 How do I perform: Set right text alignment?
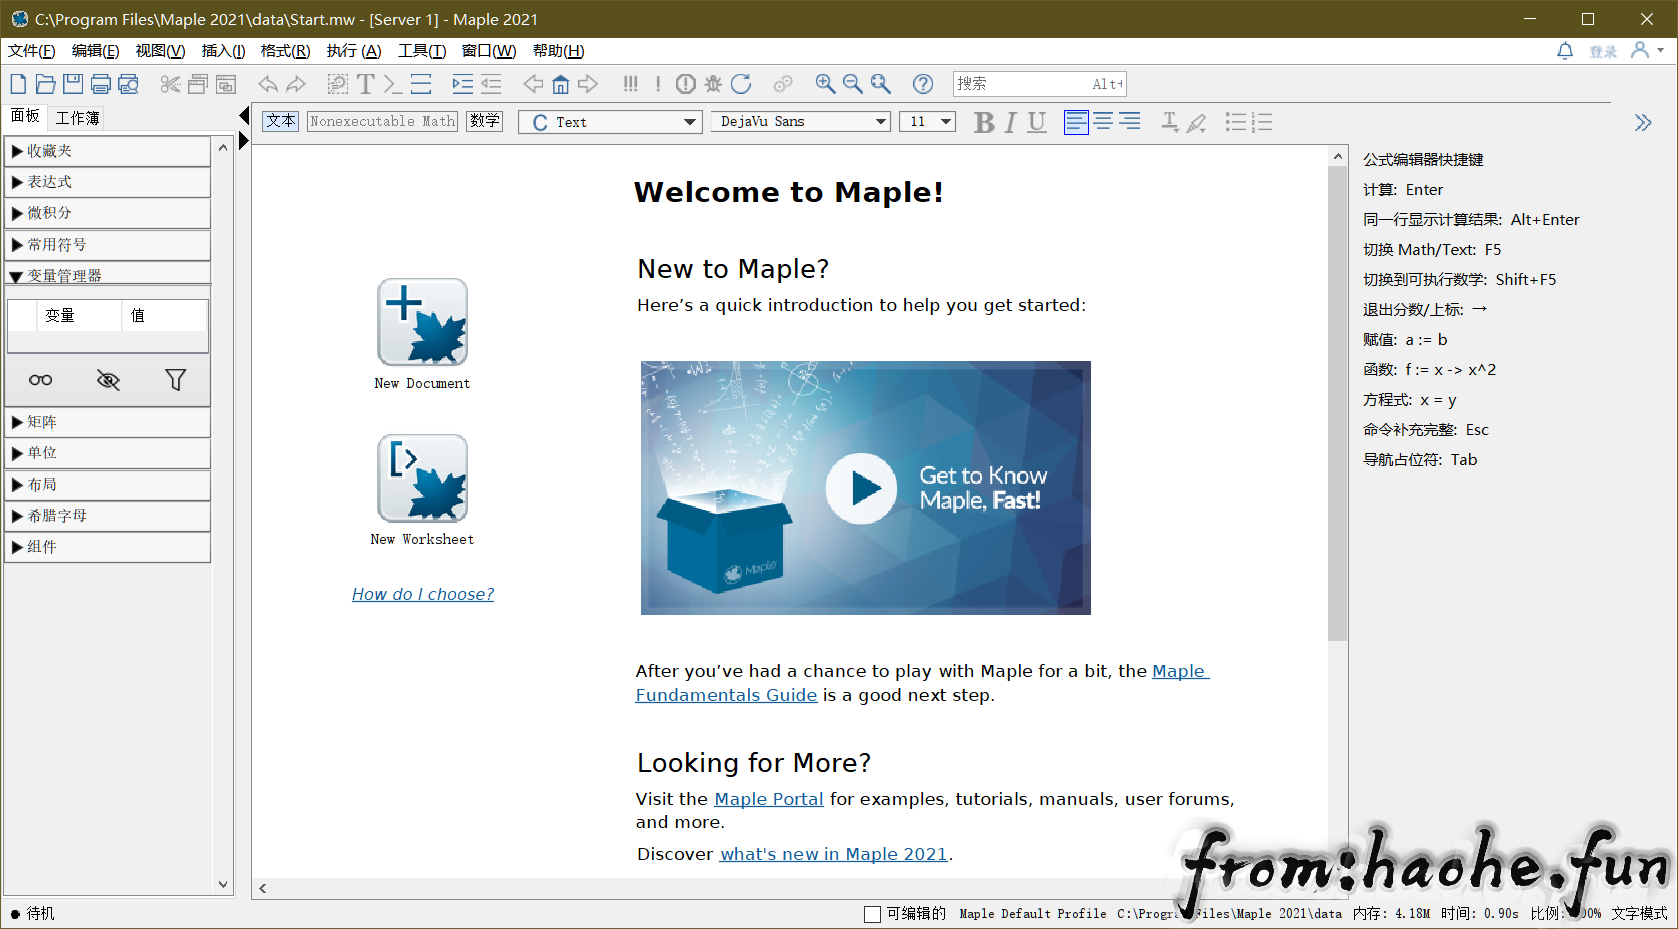1130,122
